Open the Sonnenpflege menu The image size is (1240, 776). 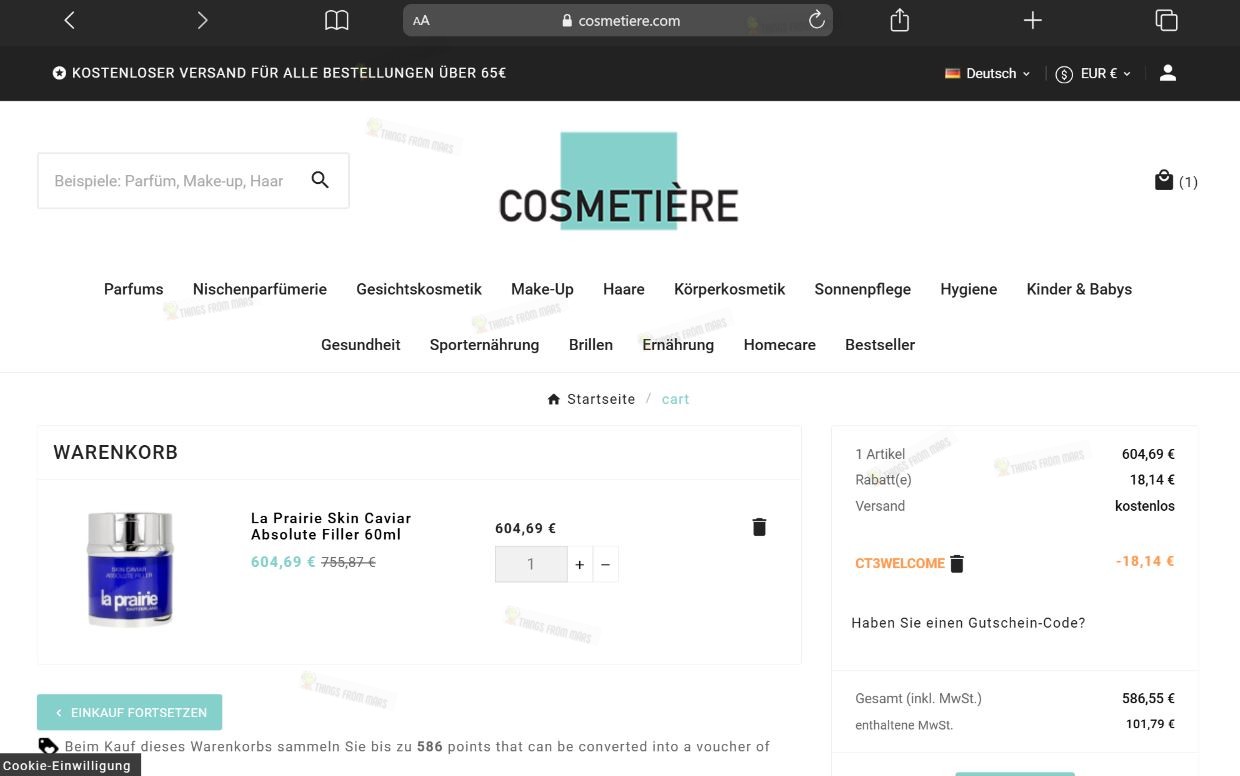pos(863,289)
